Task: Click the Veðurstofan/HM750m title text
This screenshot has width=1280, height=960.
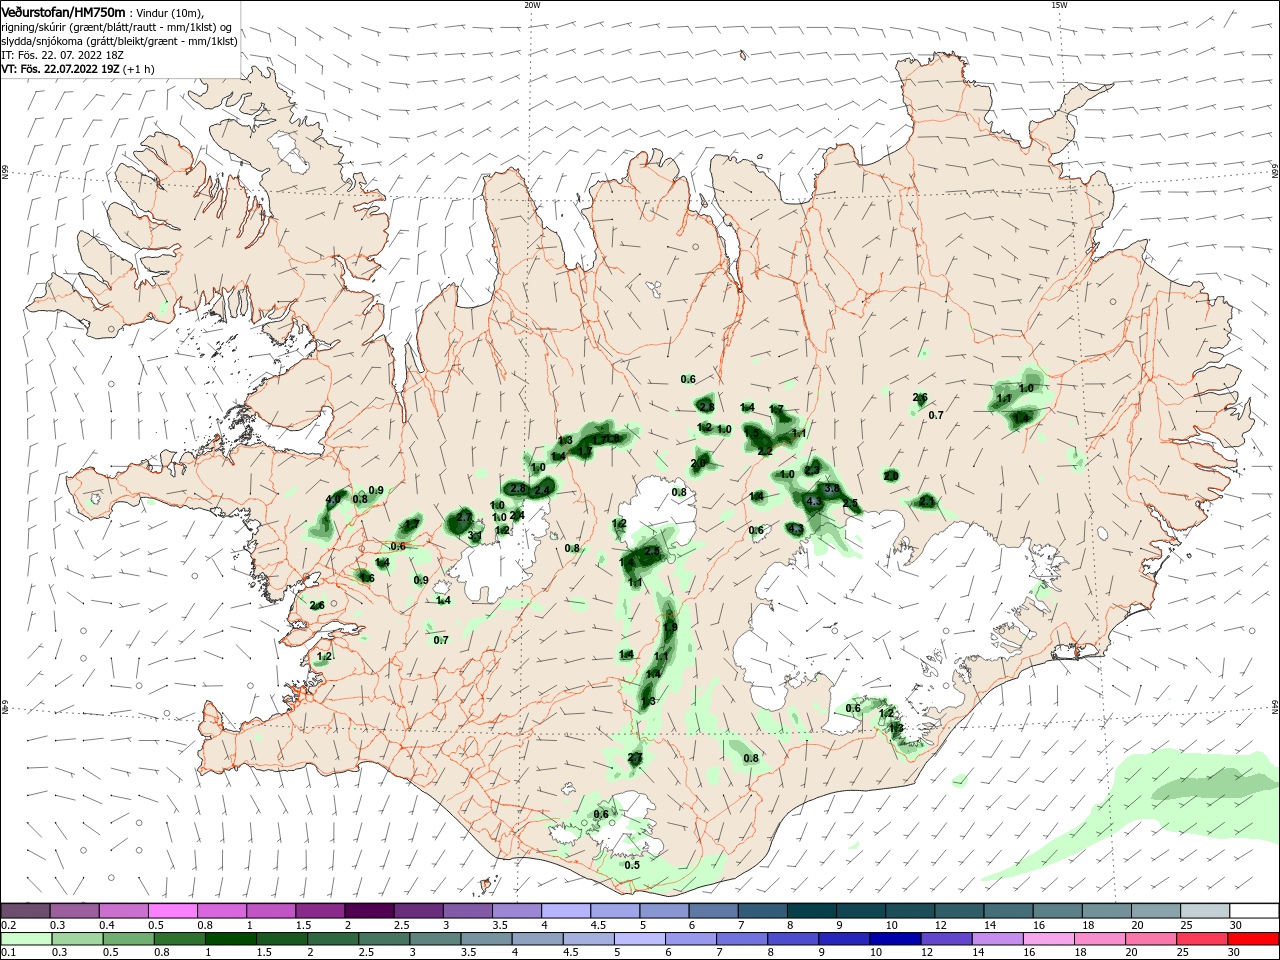Action: tap(63, 11)
